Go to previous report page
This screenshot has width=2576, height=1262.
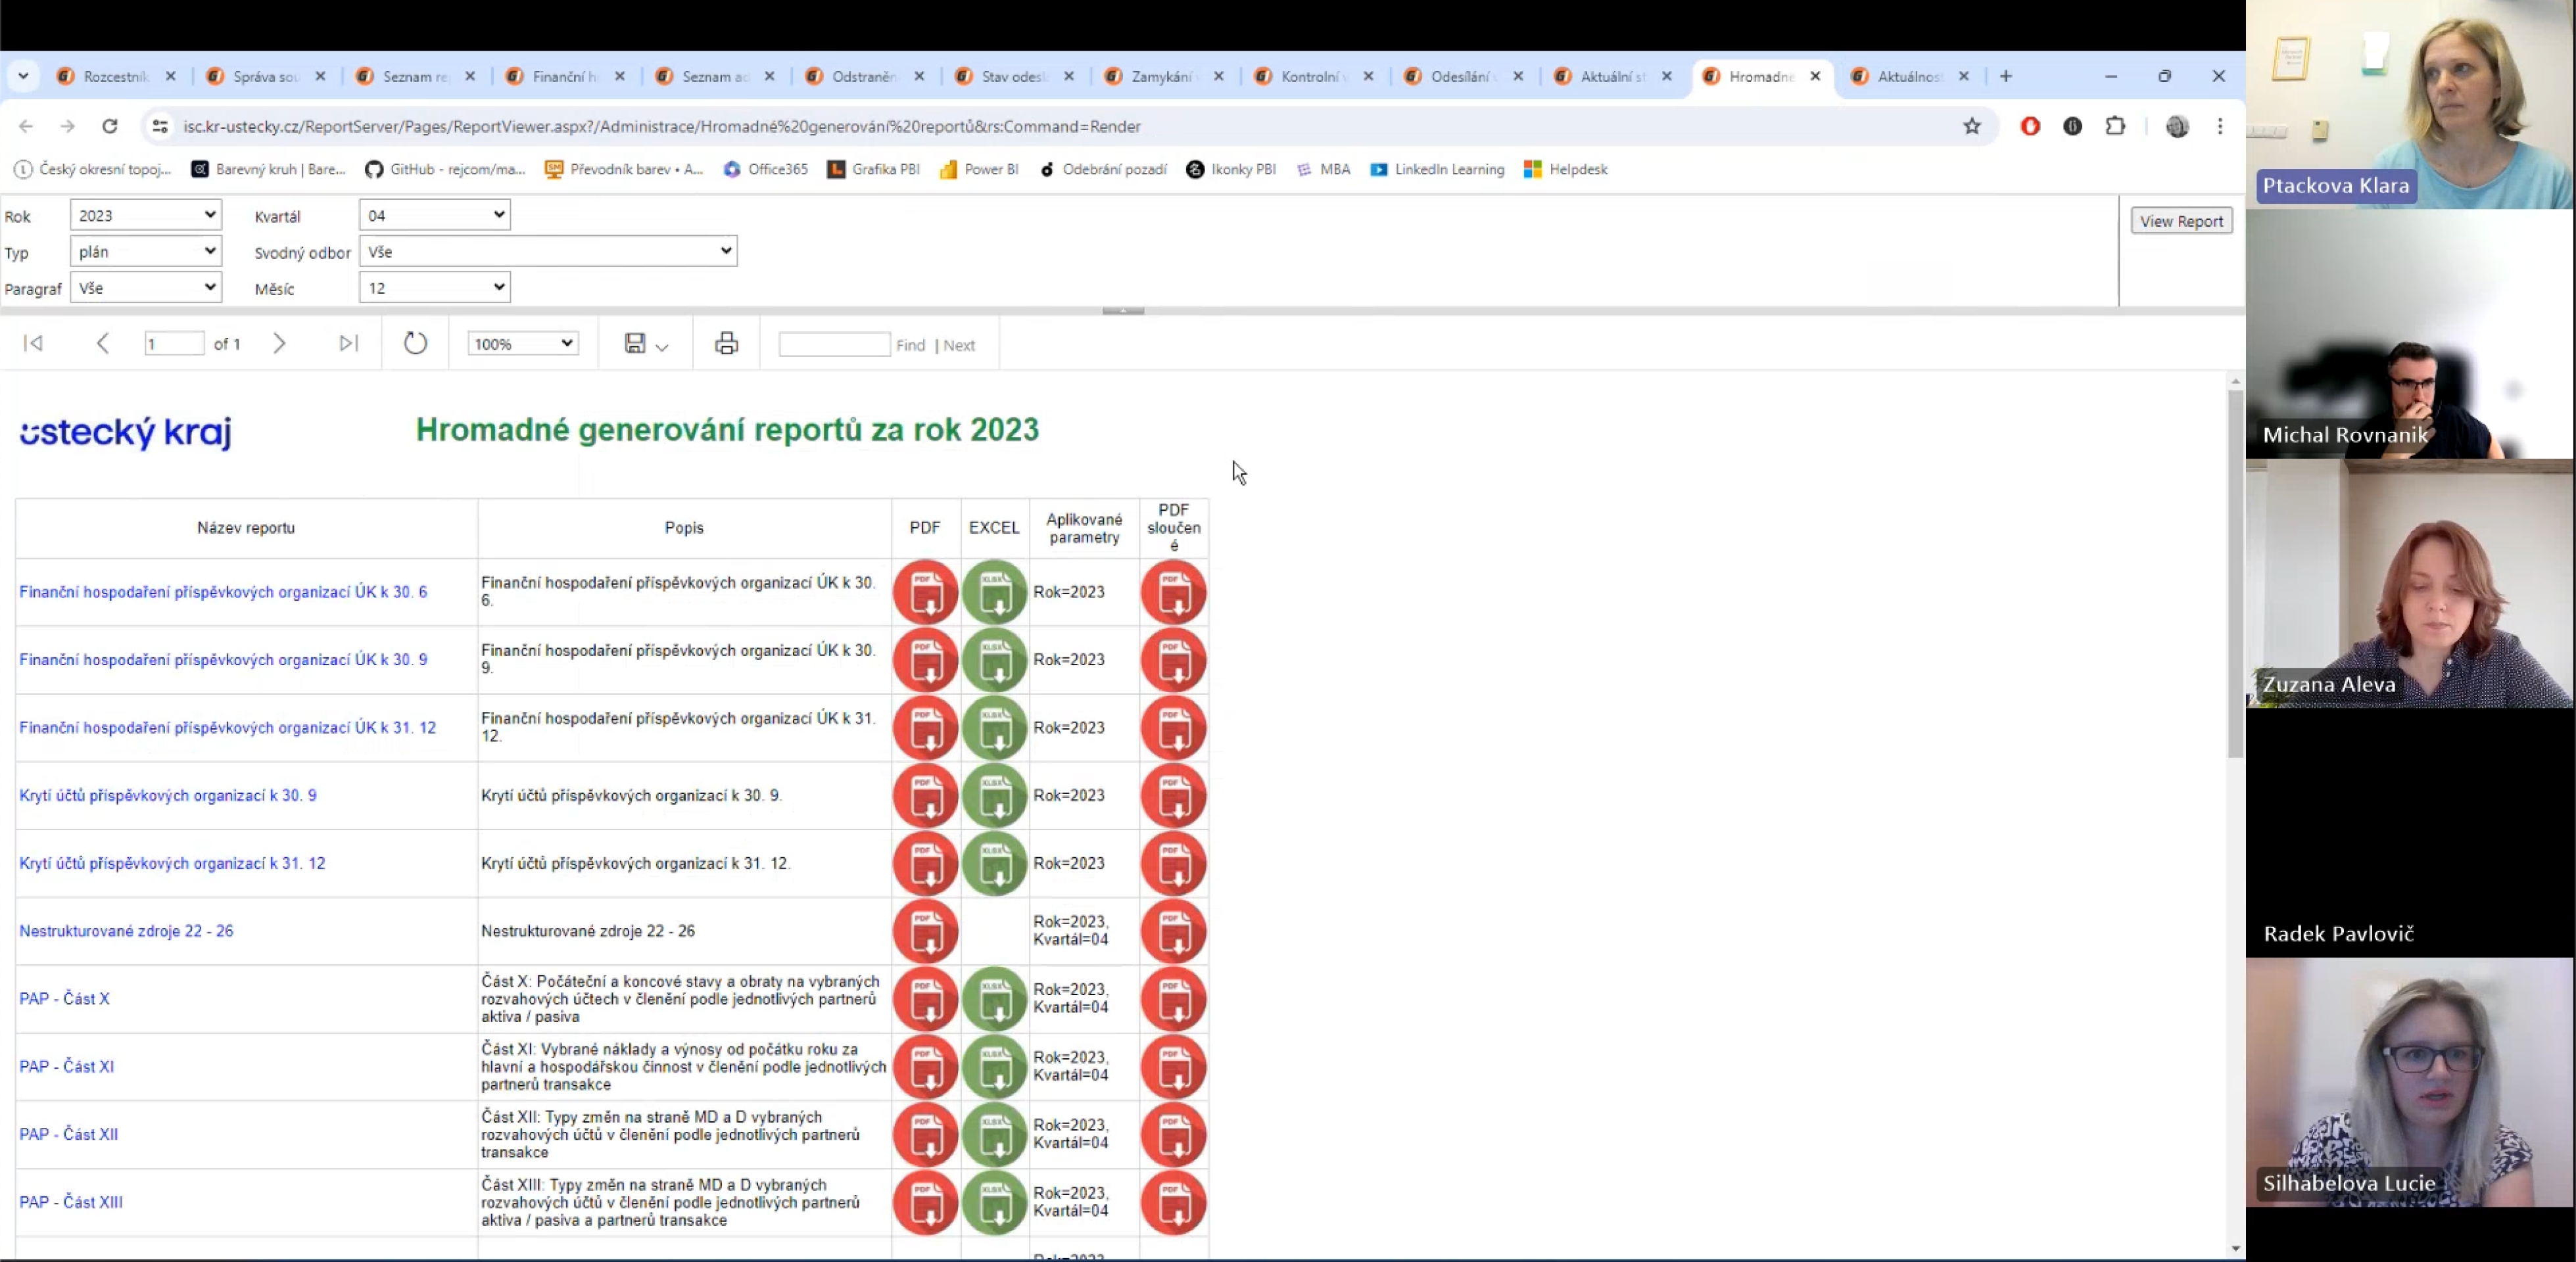pos(102,344)
